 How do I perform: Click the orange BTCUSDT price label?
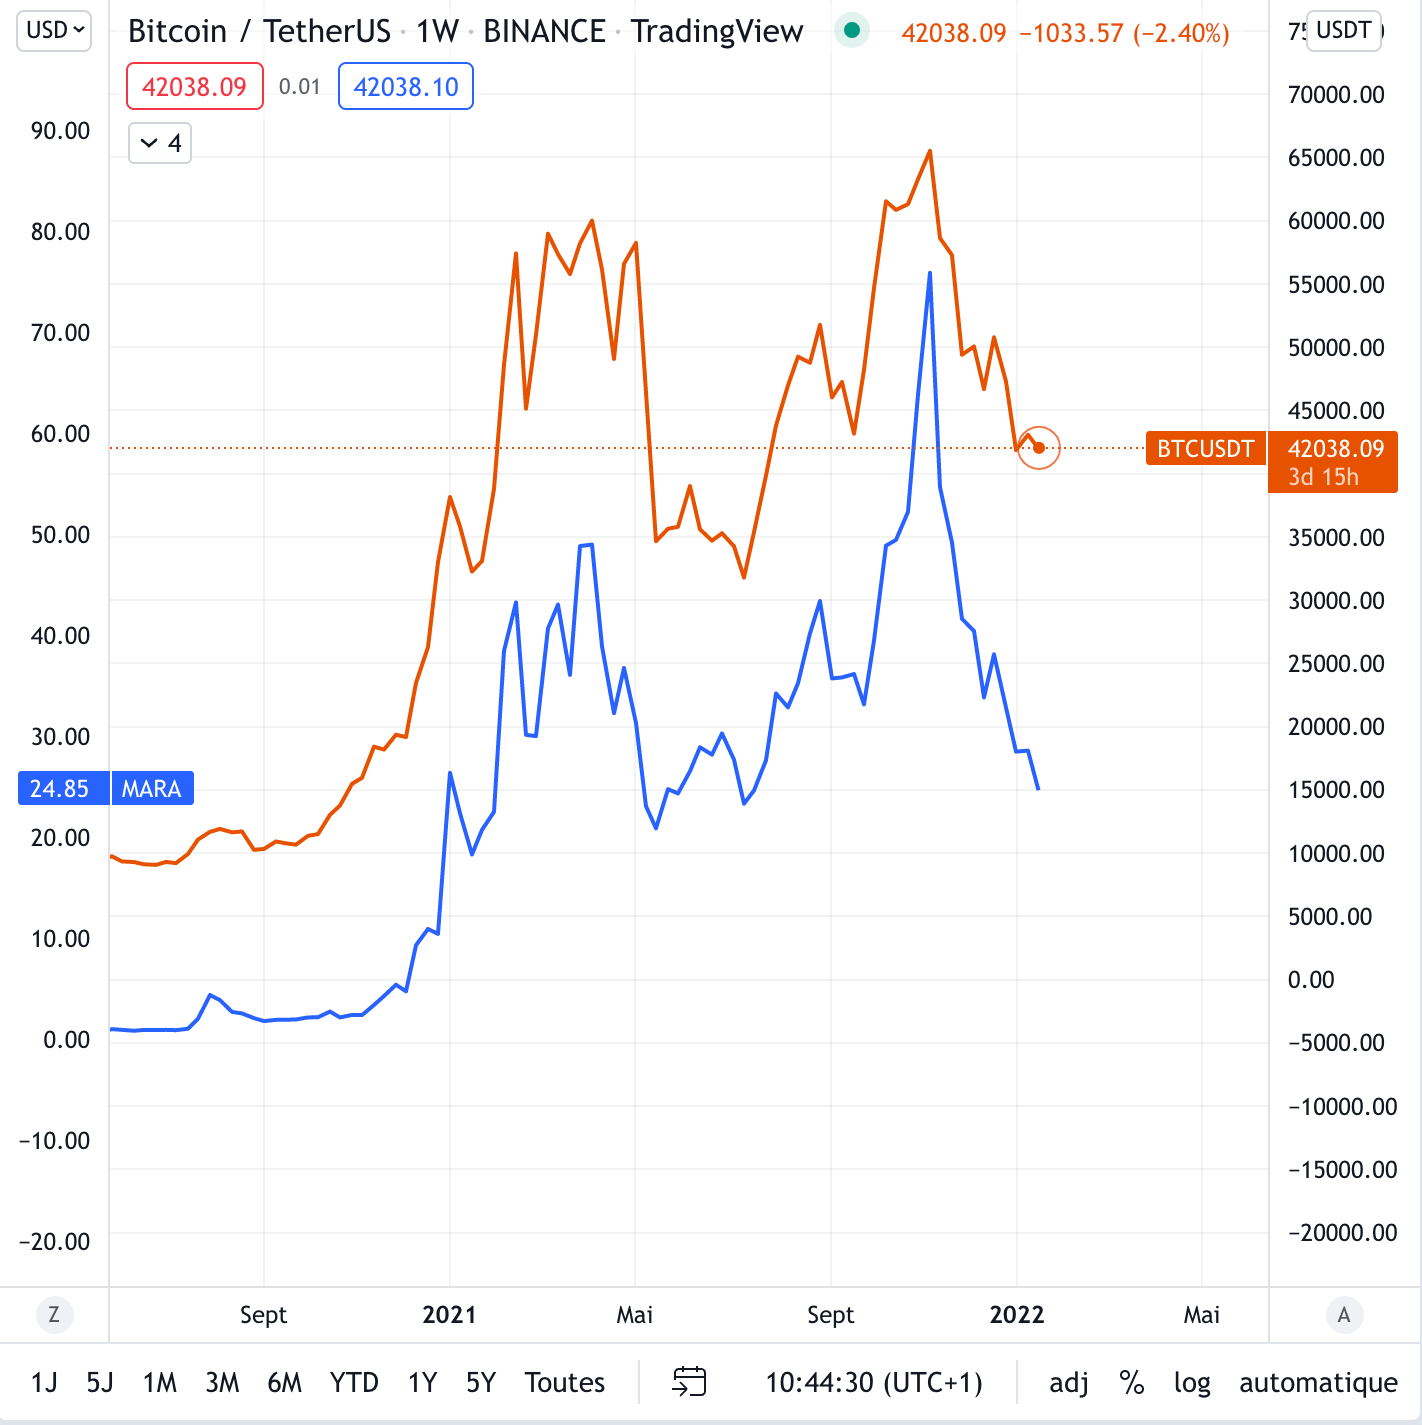click(1205, 449)
